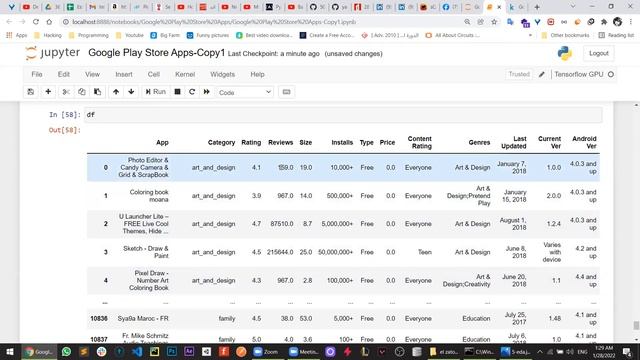Click the Category column header
The width and height of the screenshot is (640, 360).
[221, 142]
